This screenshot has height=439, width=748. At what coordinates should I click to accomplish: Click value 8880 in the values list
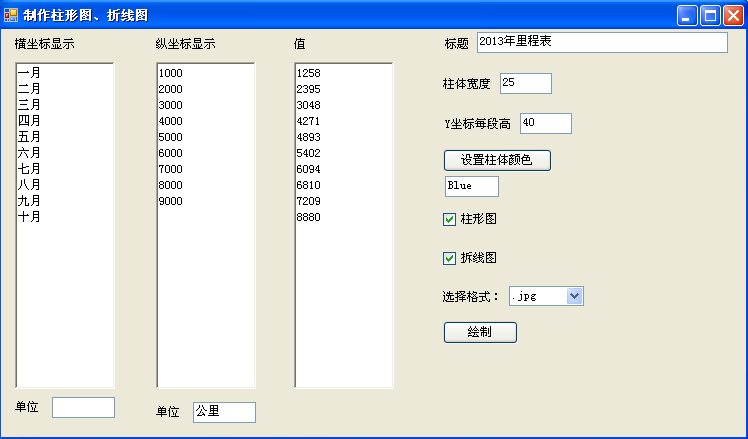coord(309,217)
